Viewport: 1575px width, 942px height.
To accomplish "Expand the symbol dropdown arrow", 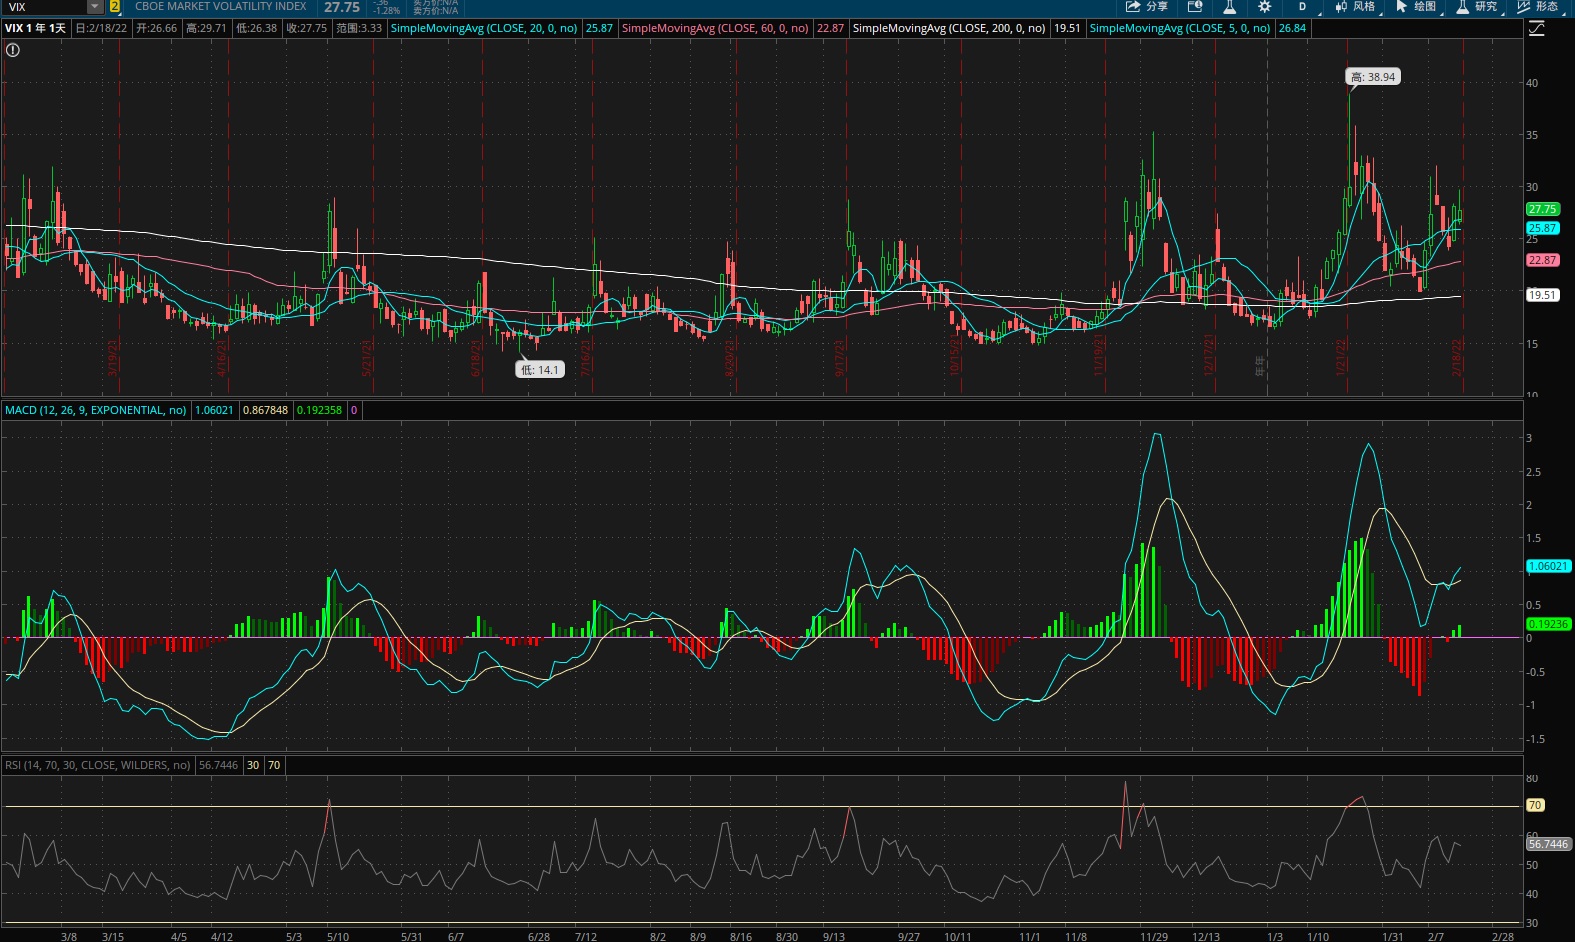I will tap(95, 7).
